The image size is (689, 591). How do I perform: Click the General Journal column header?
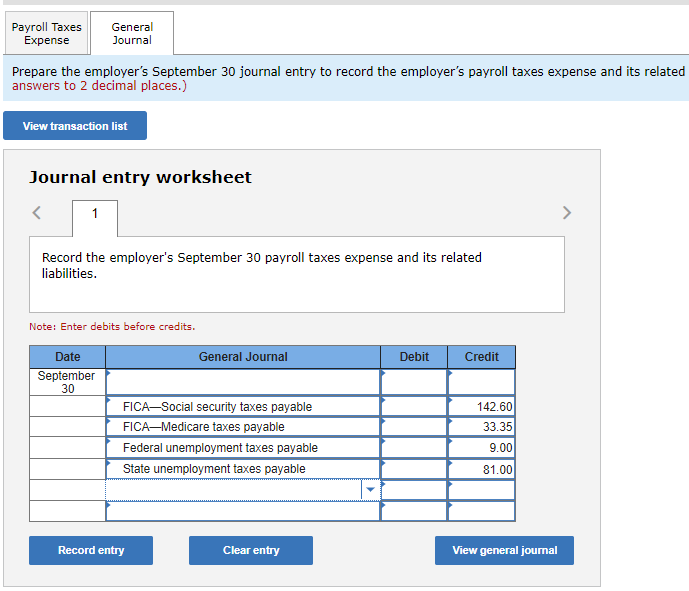[243, 357]
